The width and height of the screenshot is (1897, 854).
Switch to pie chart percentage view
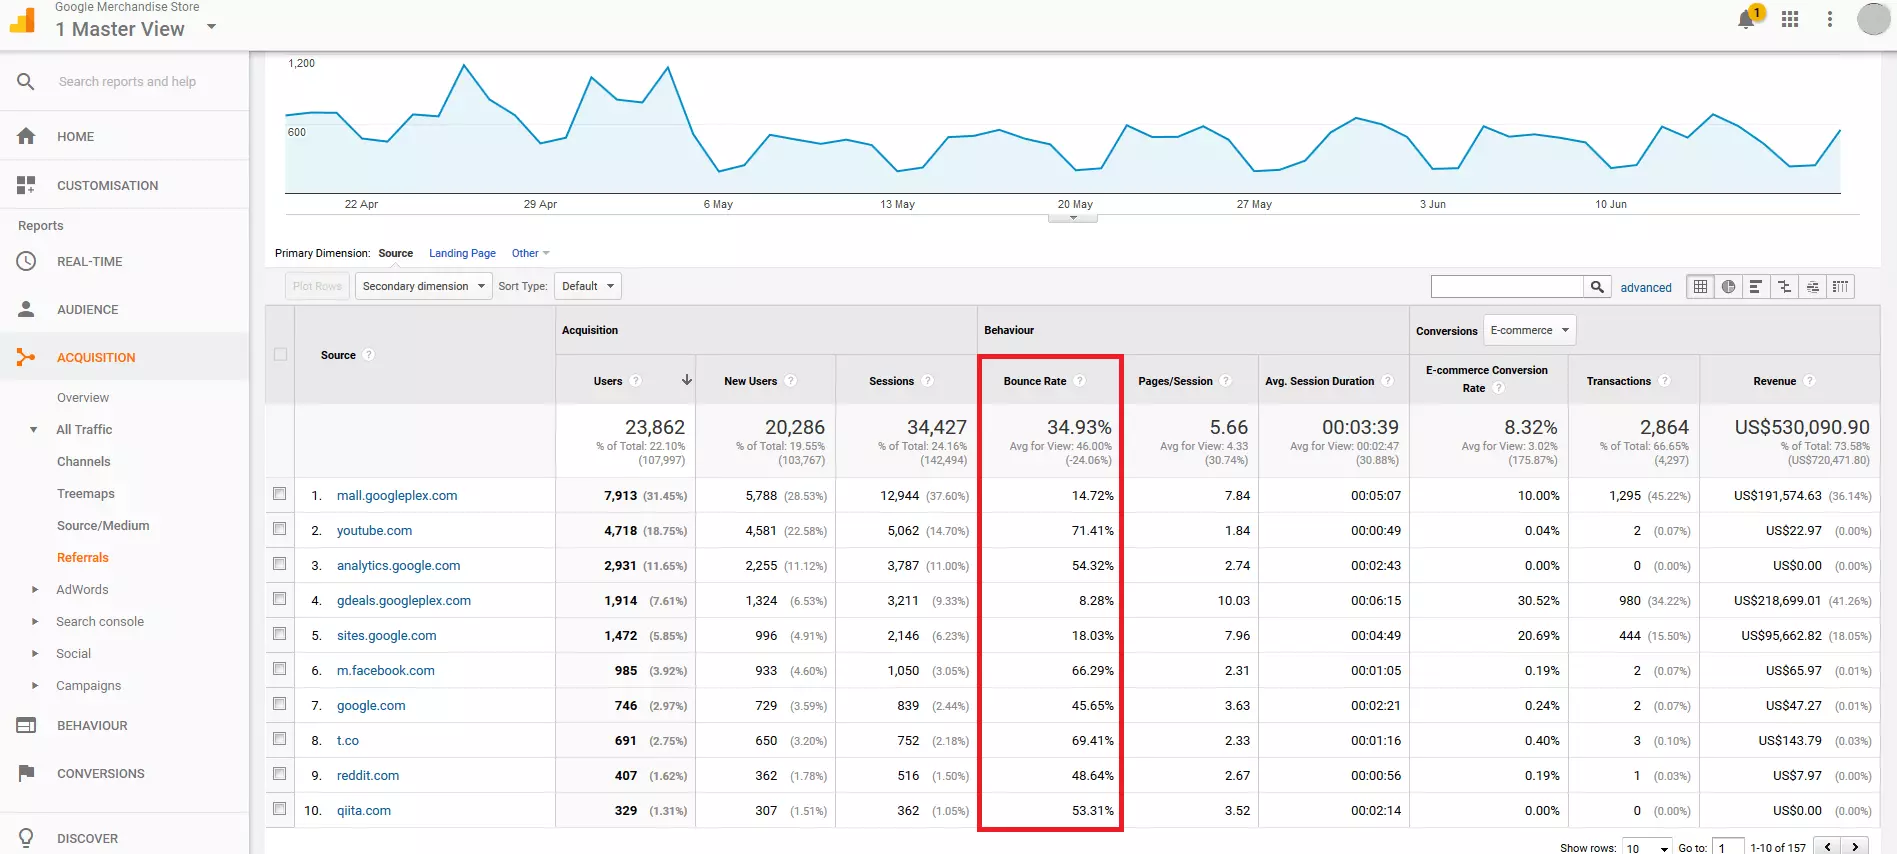tap(1728, 287)
